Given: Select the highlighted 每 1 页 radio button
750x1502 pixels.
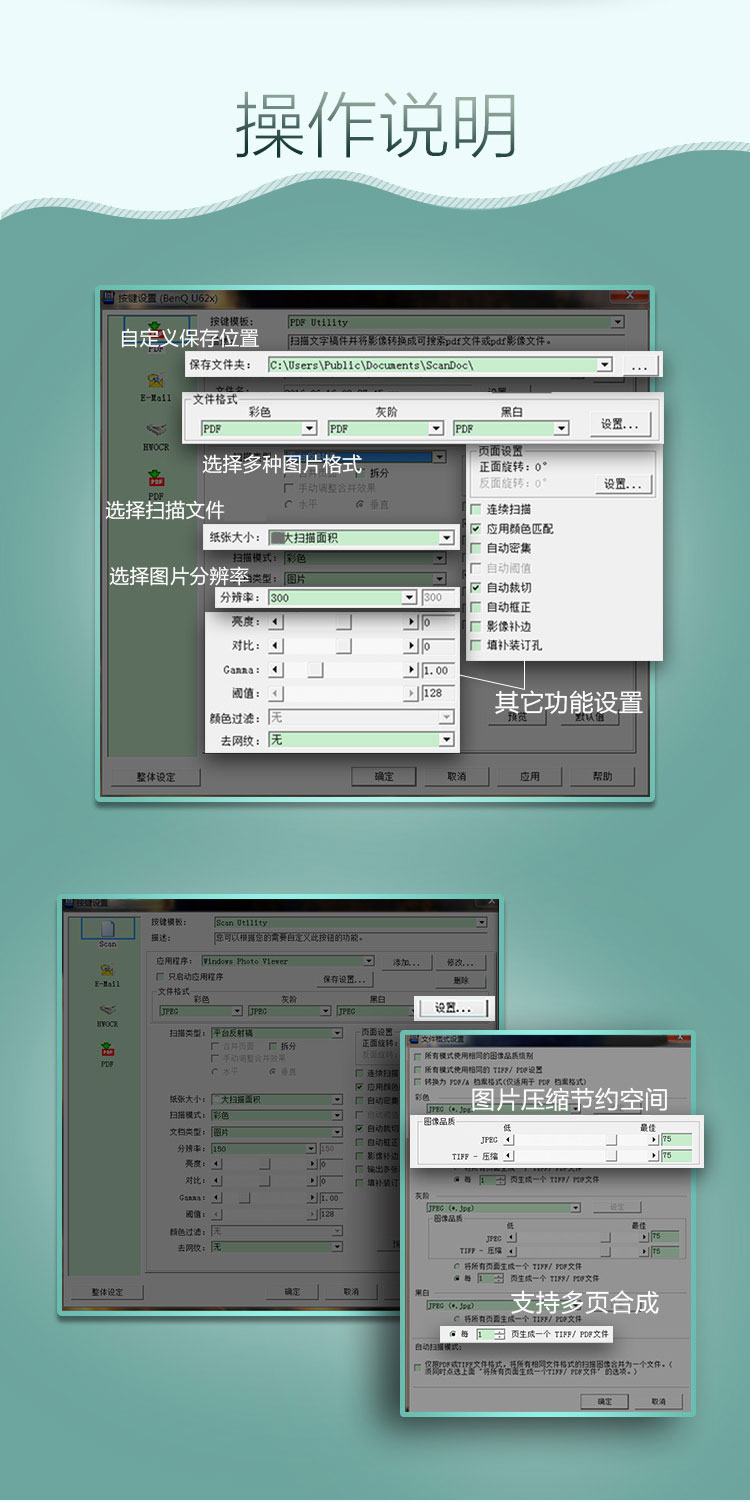Looking at the screenshot, I should tap(452, 1334).
